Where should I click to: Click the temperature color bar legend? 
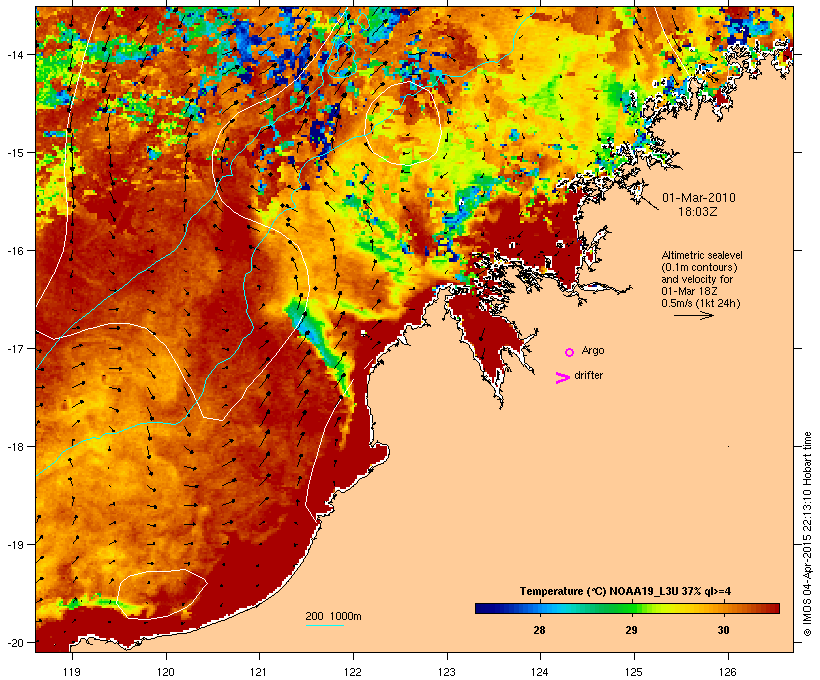[628, 608]
